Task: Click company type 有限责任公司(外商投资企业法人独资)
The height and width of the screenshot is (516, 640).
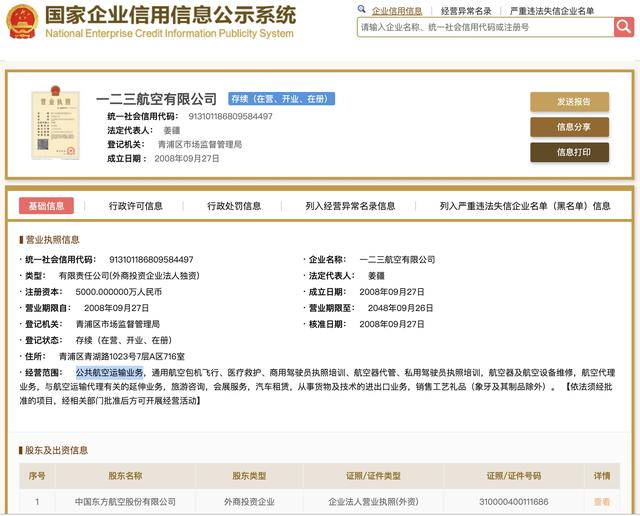Action: 129,276
